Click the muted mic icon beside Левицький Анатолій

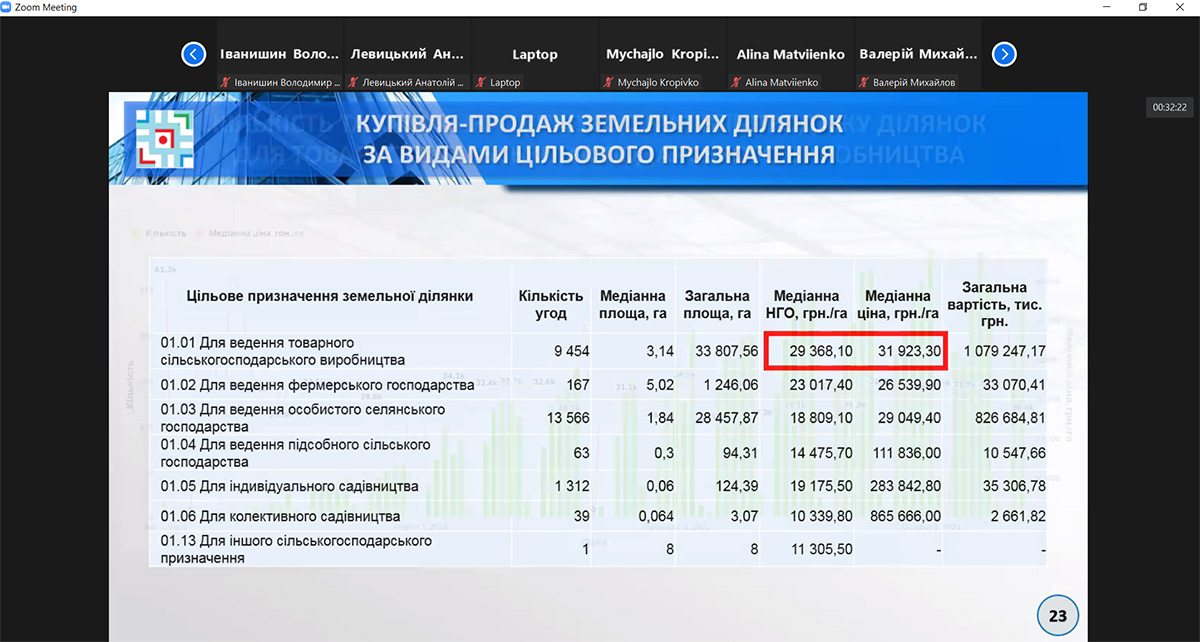(353, 83)
